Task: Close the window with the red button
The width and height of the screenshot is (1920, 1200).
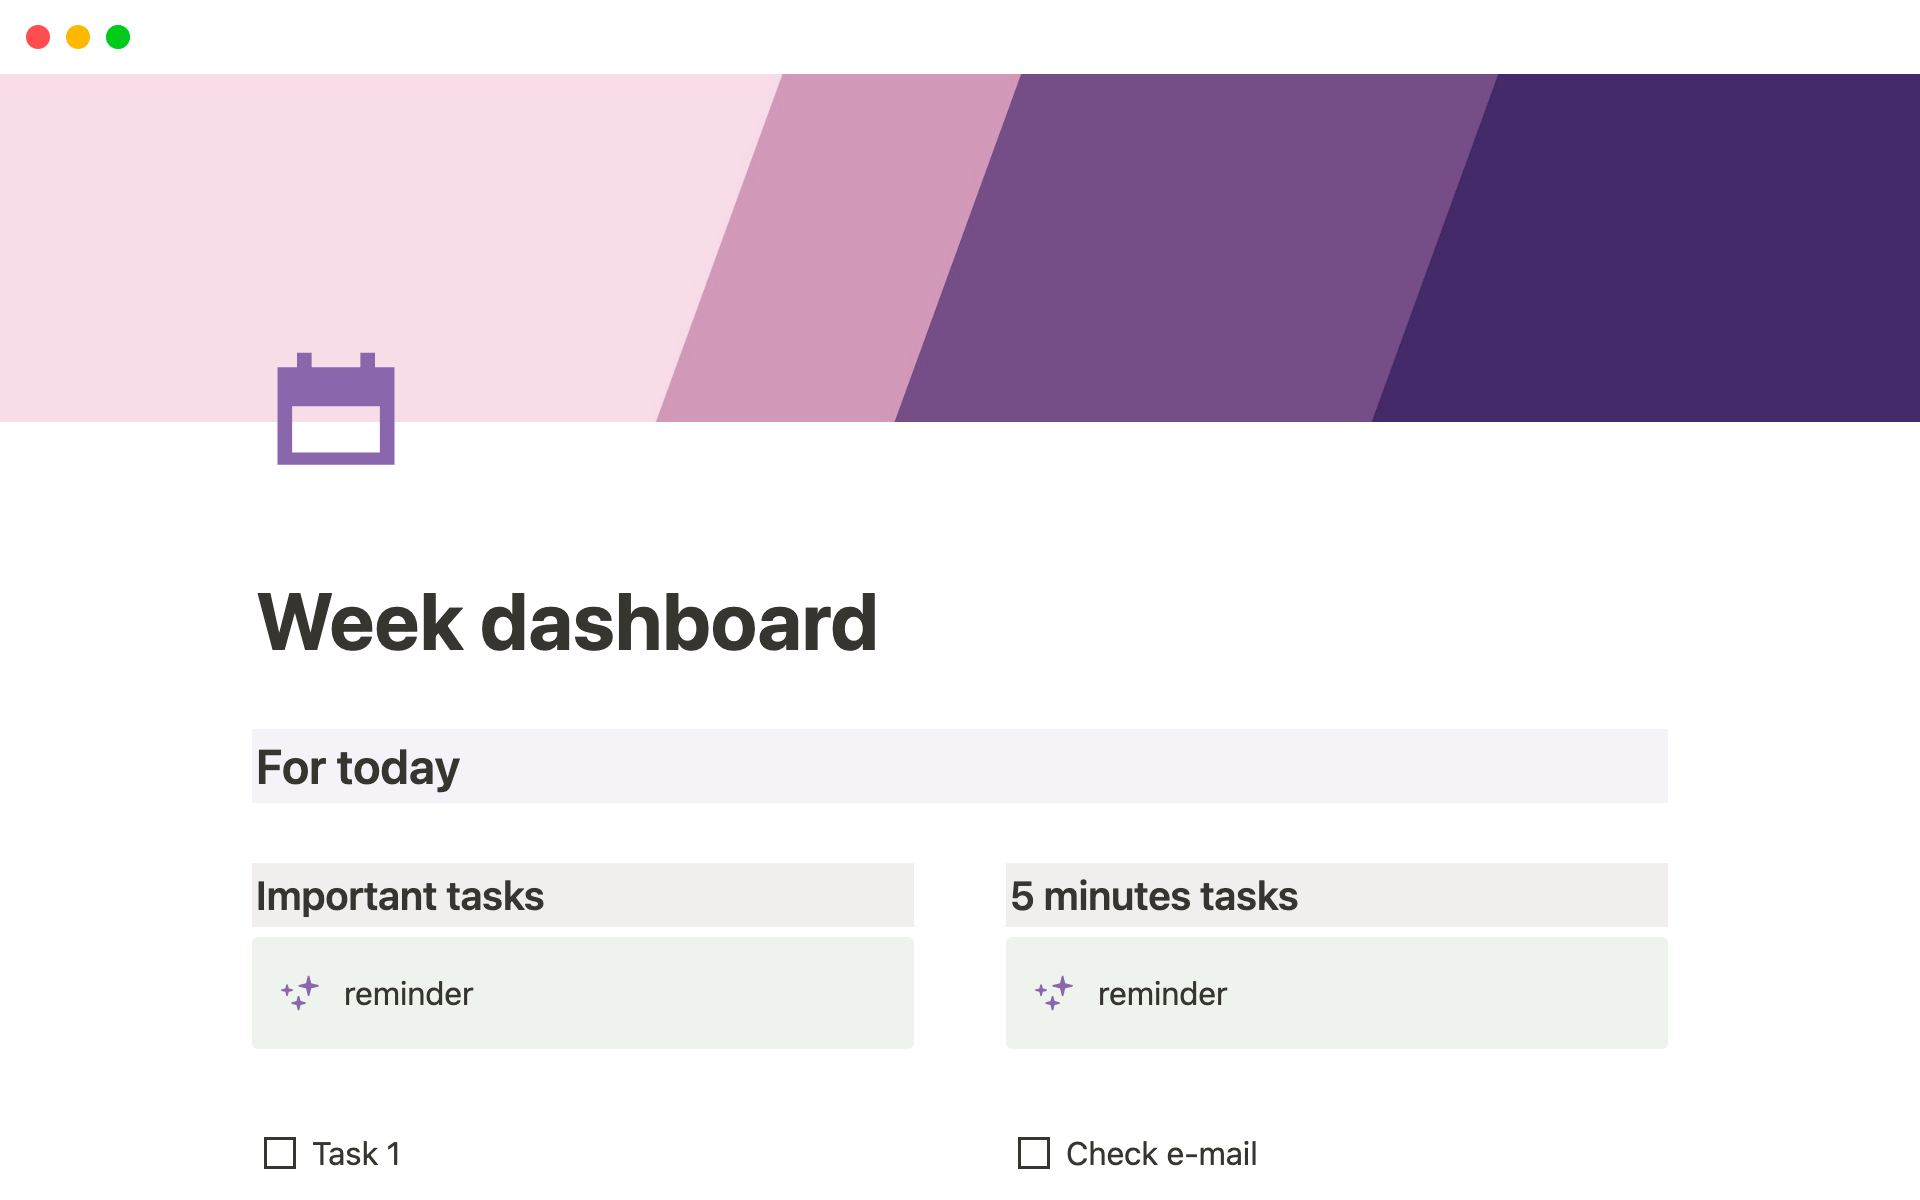Action: point(38,37)
